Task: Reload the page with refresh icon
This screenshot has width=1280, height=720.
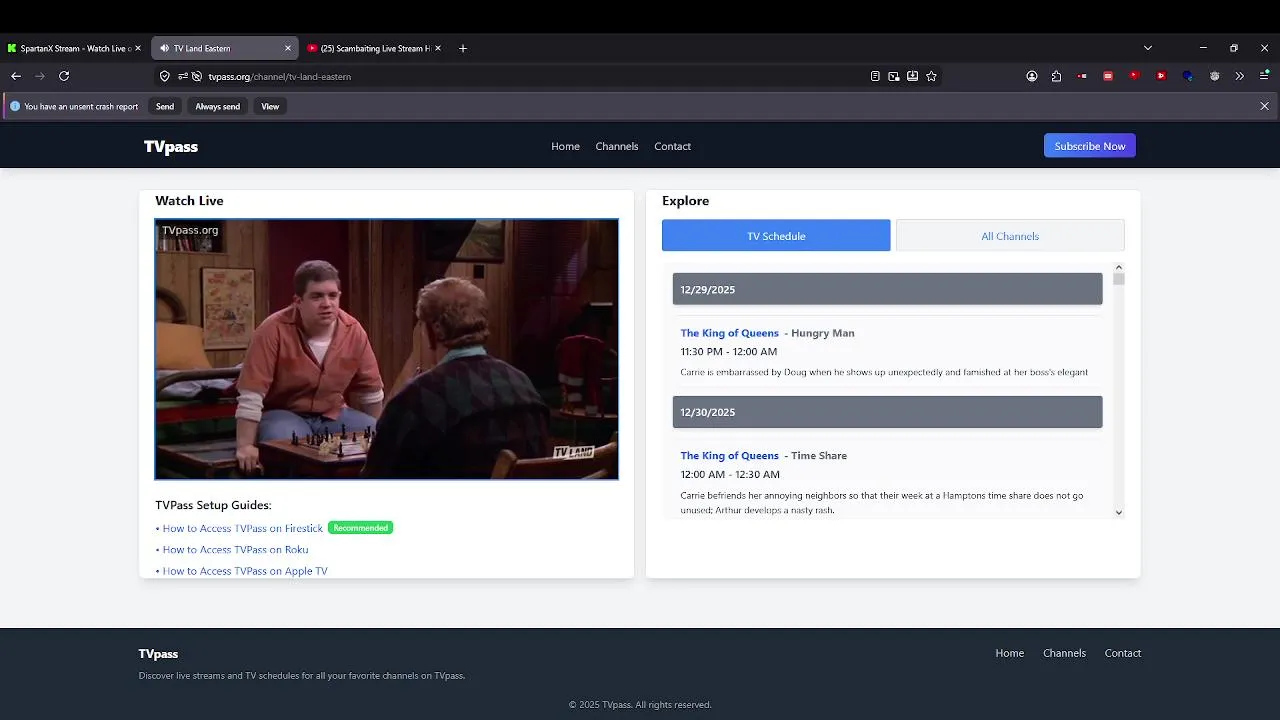Action: pyautogui.click(x=64, y=76)
